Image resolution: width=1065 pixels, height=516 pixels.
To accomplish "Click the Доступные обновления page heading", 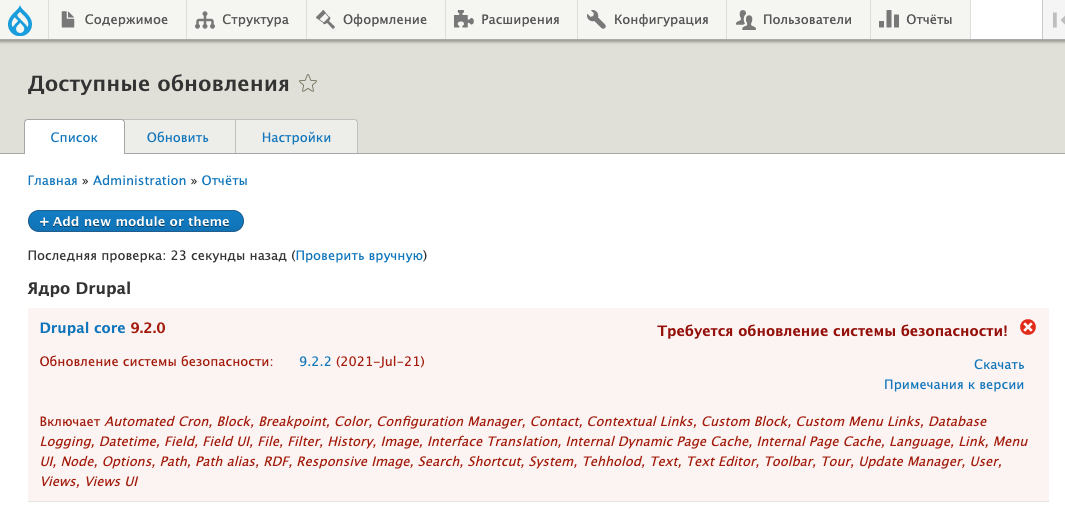I will click(158, 84).
